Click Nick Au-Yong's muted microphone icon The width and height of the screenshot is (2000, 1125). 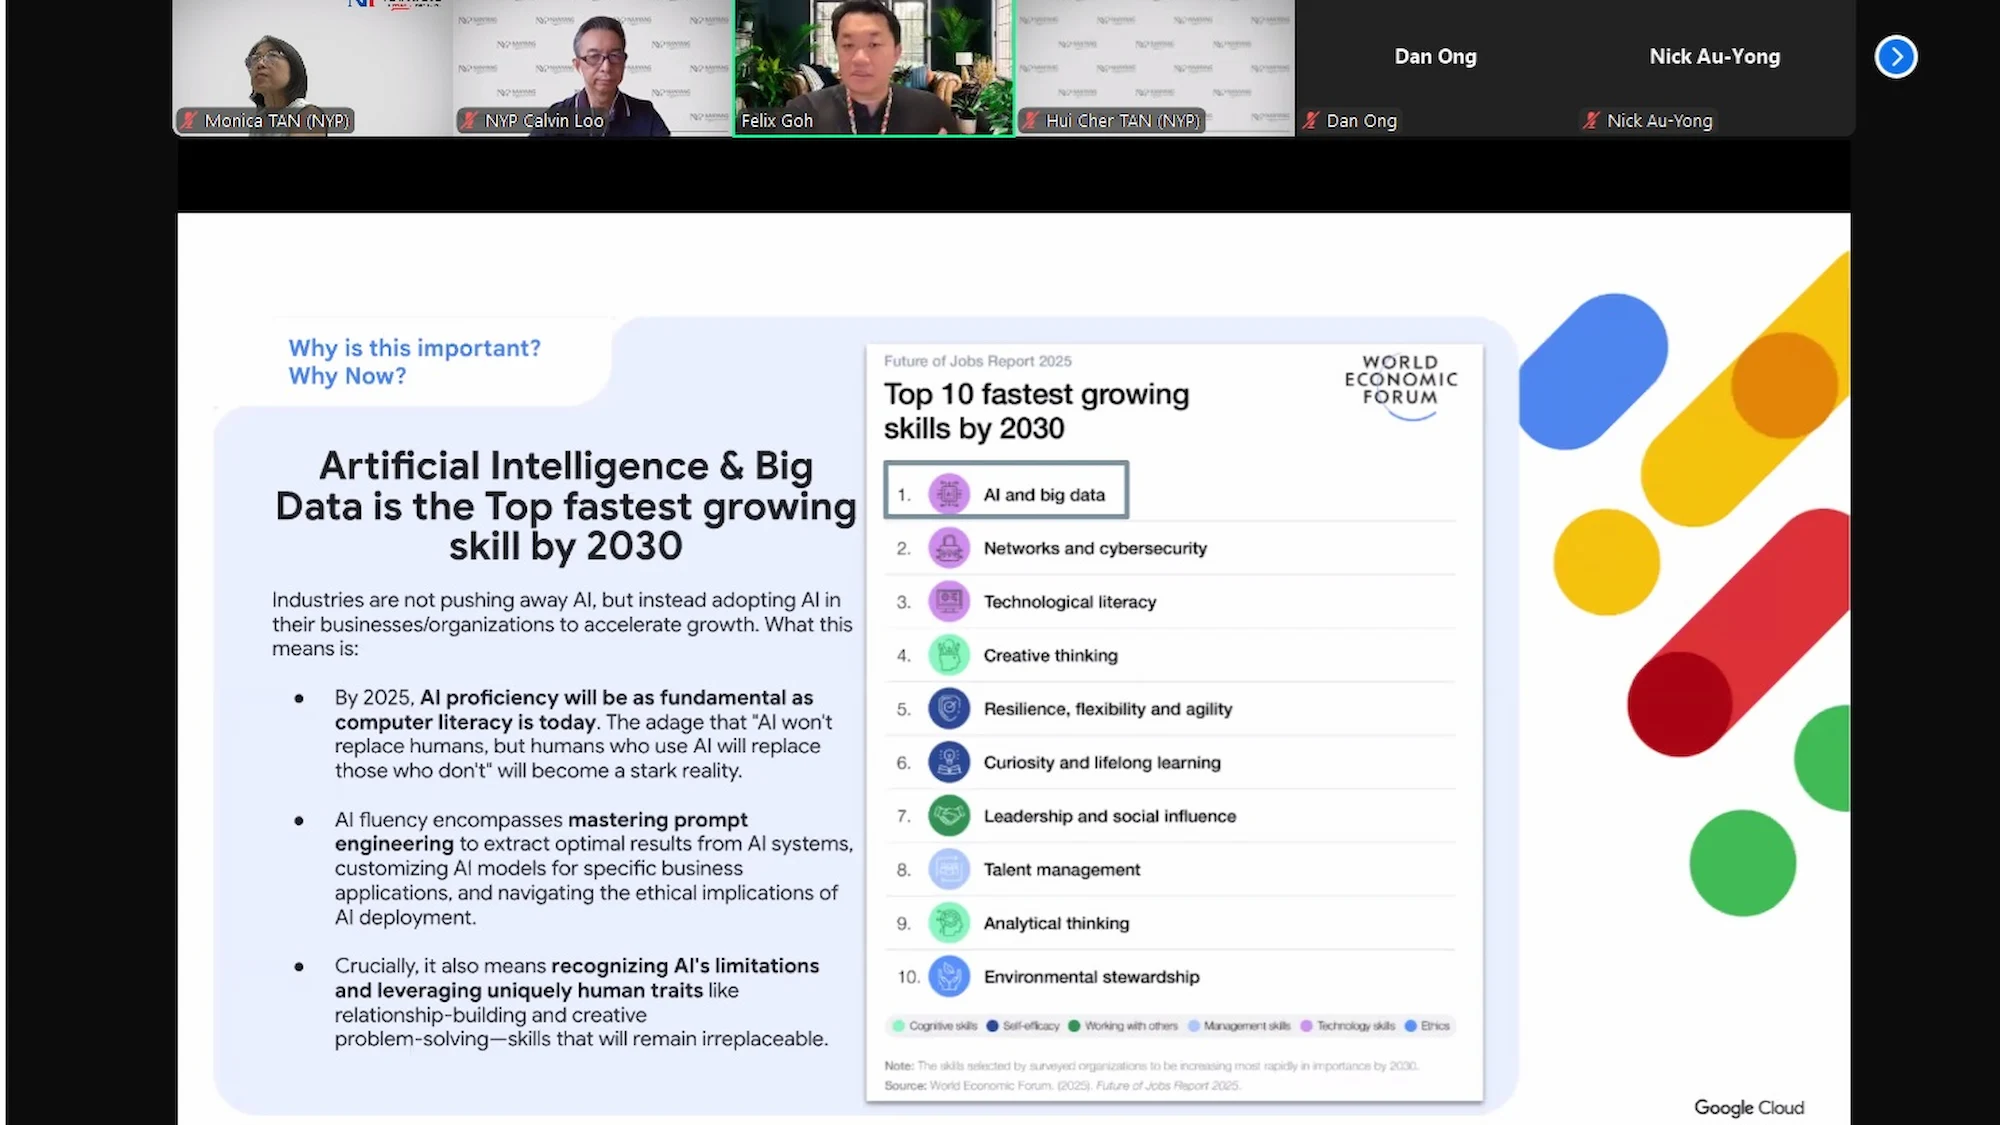(1591, 121)
